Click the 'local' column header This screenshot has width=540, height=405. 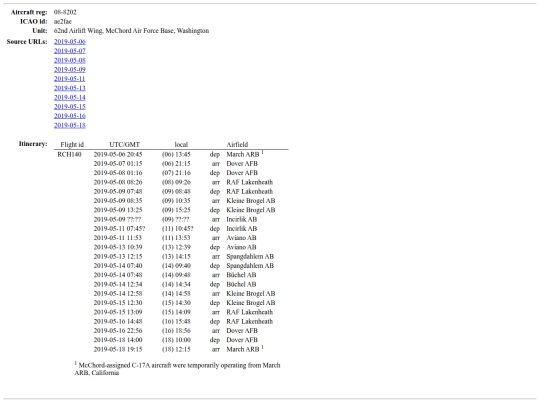181,145
